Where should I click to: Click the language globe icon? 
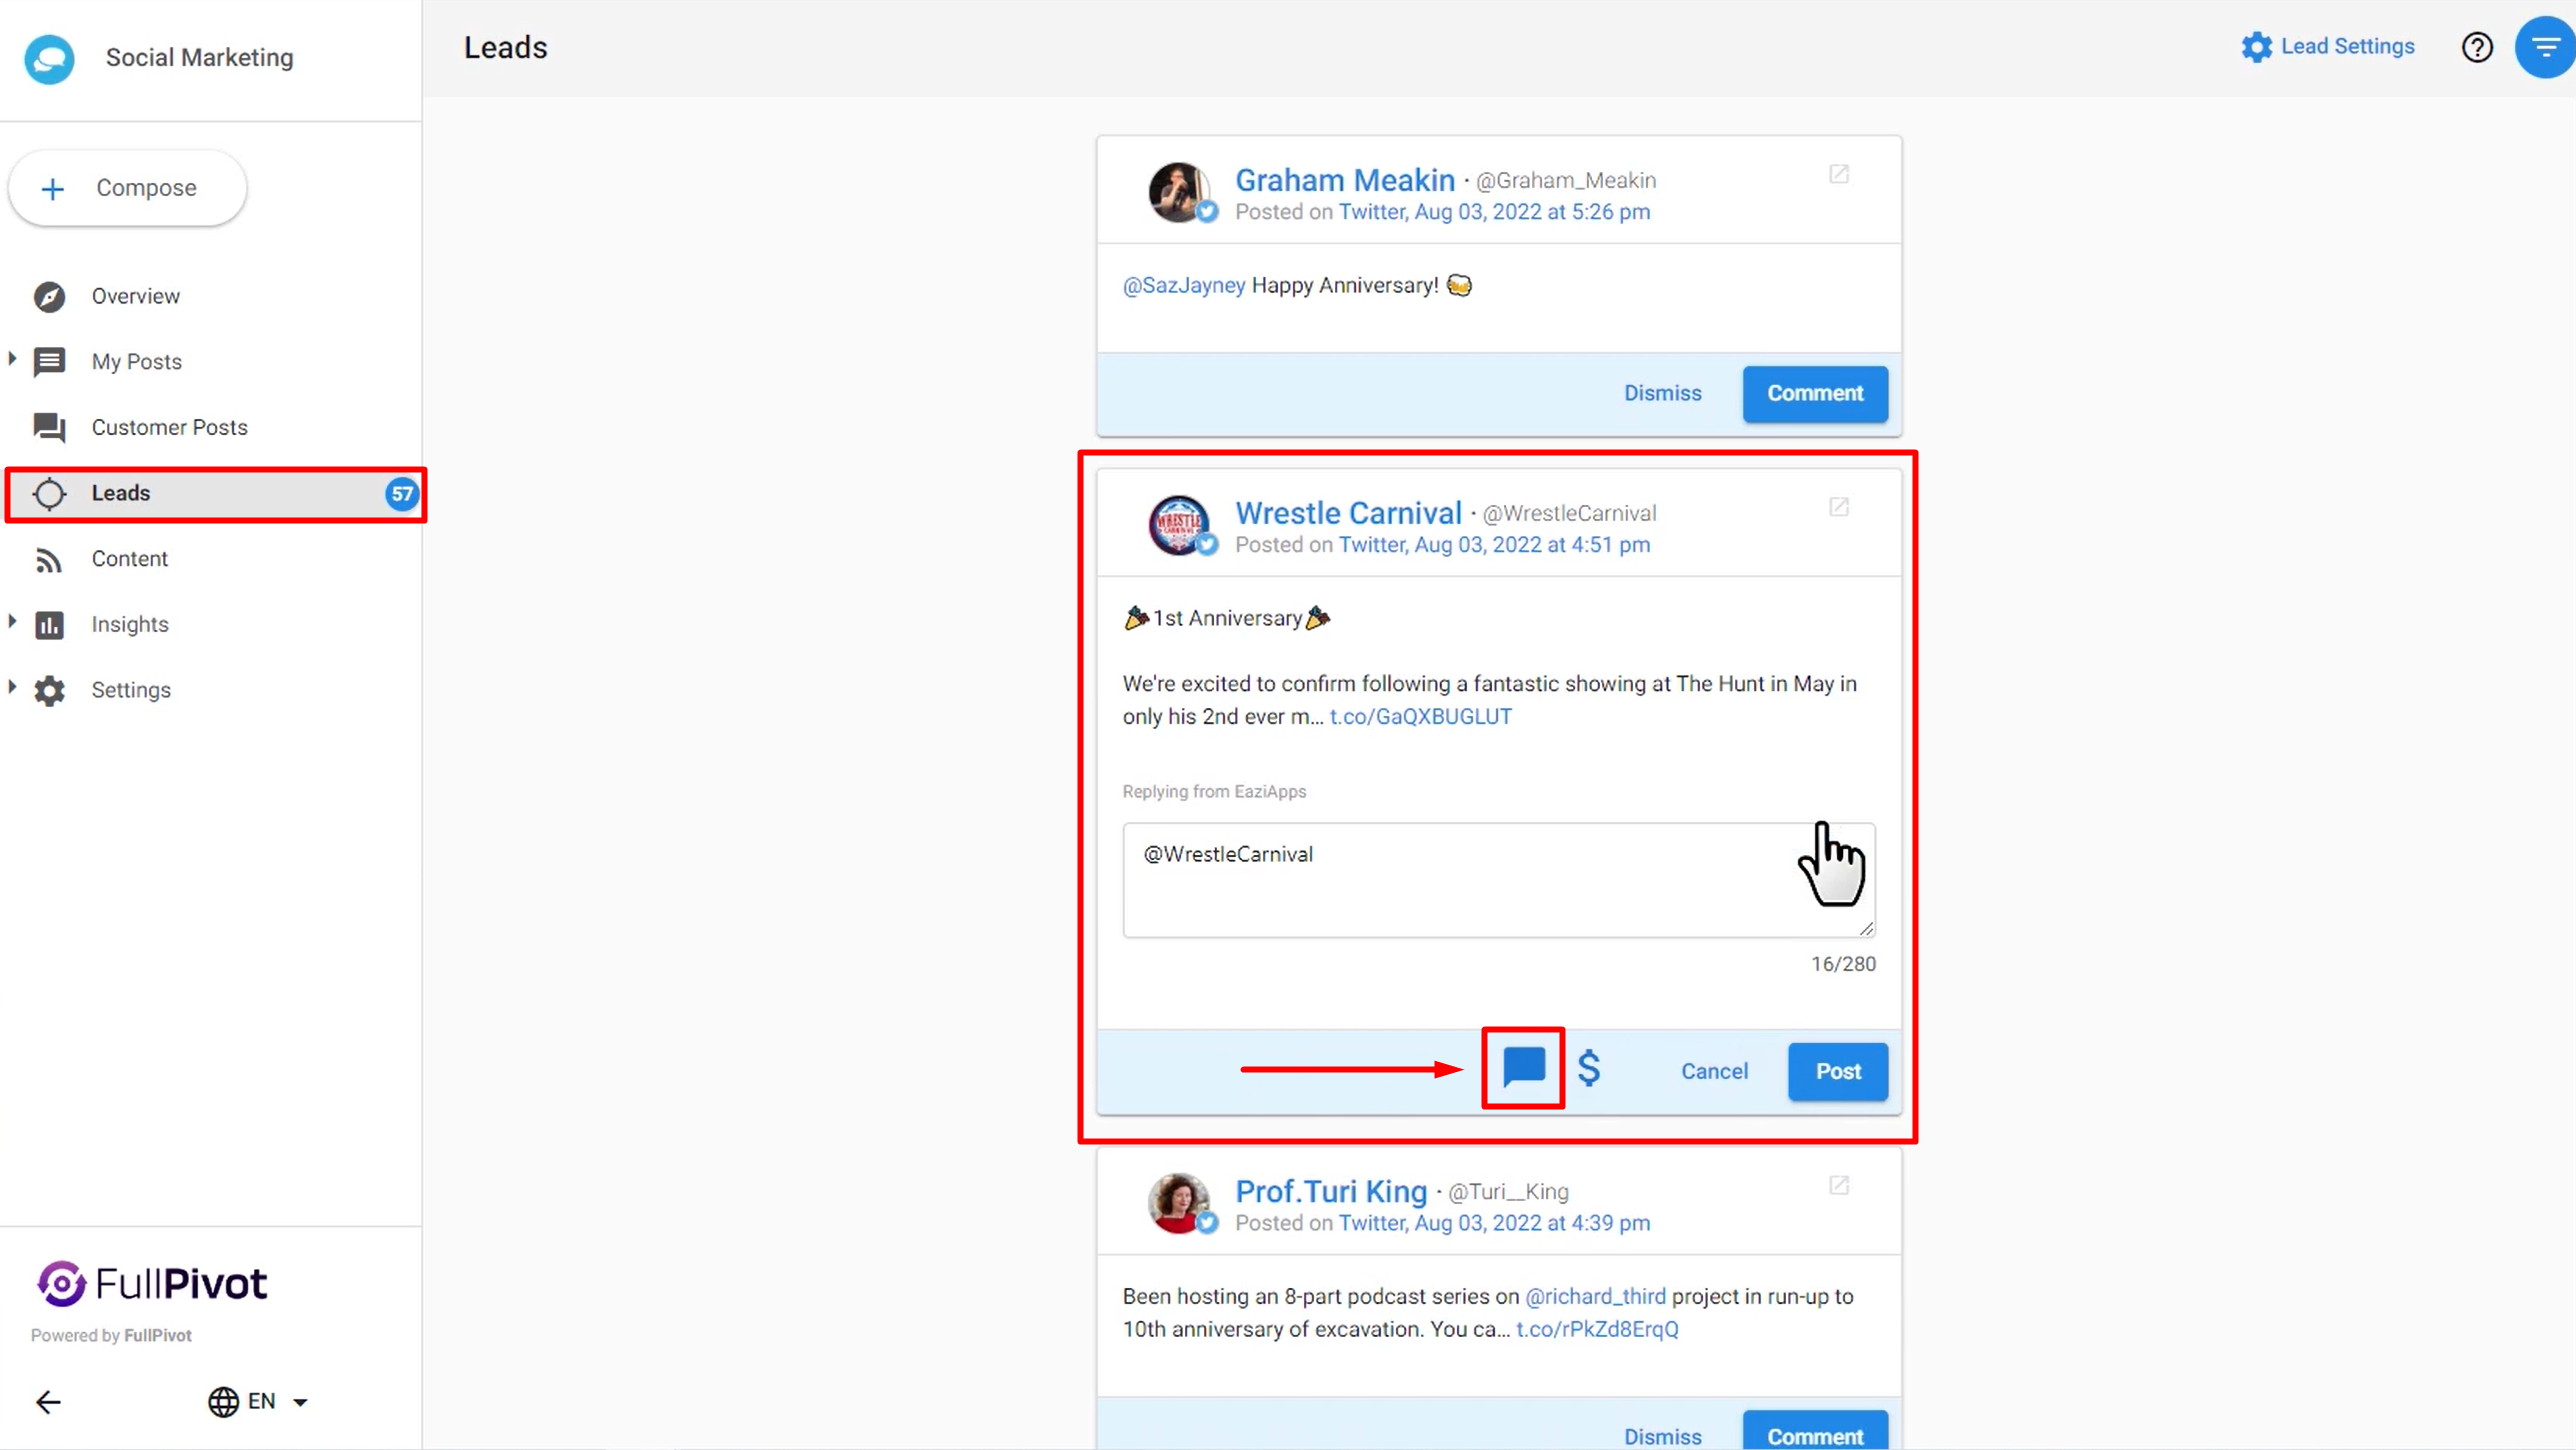[x=223, y=1402]
